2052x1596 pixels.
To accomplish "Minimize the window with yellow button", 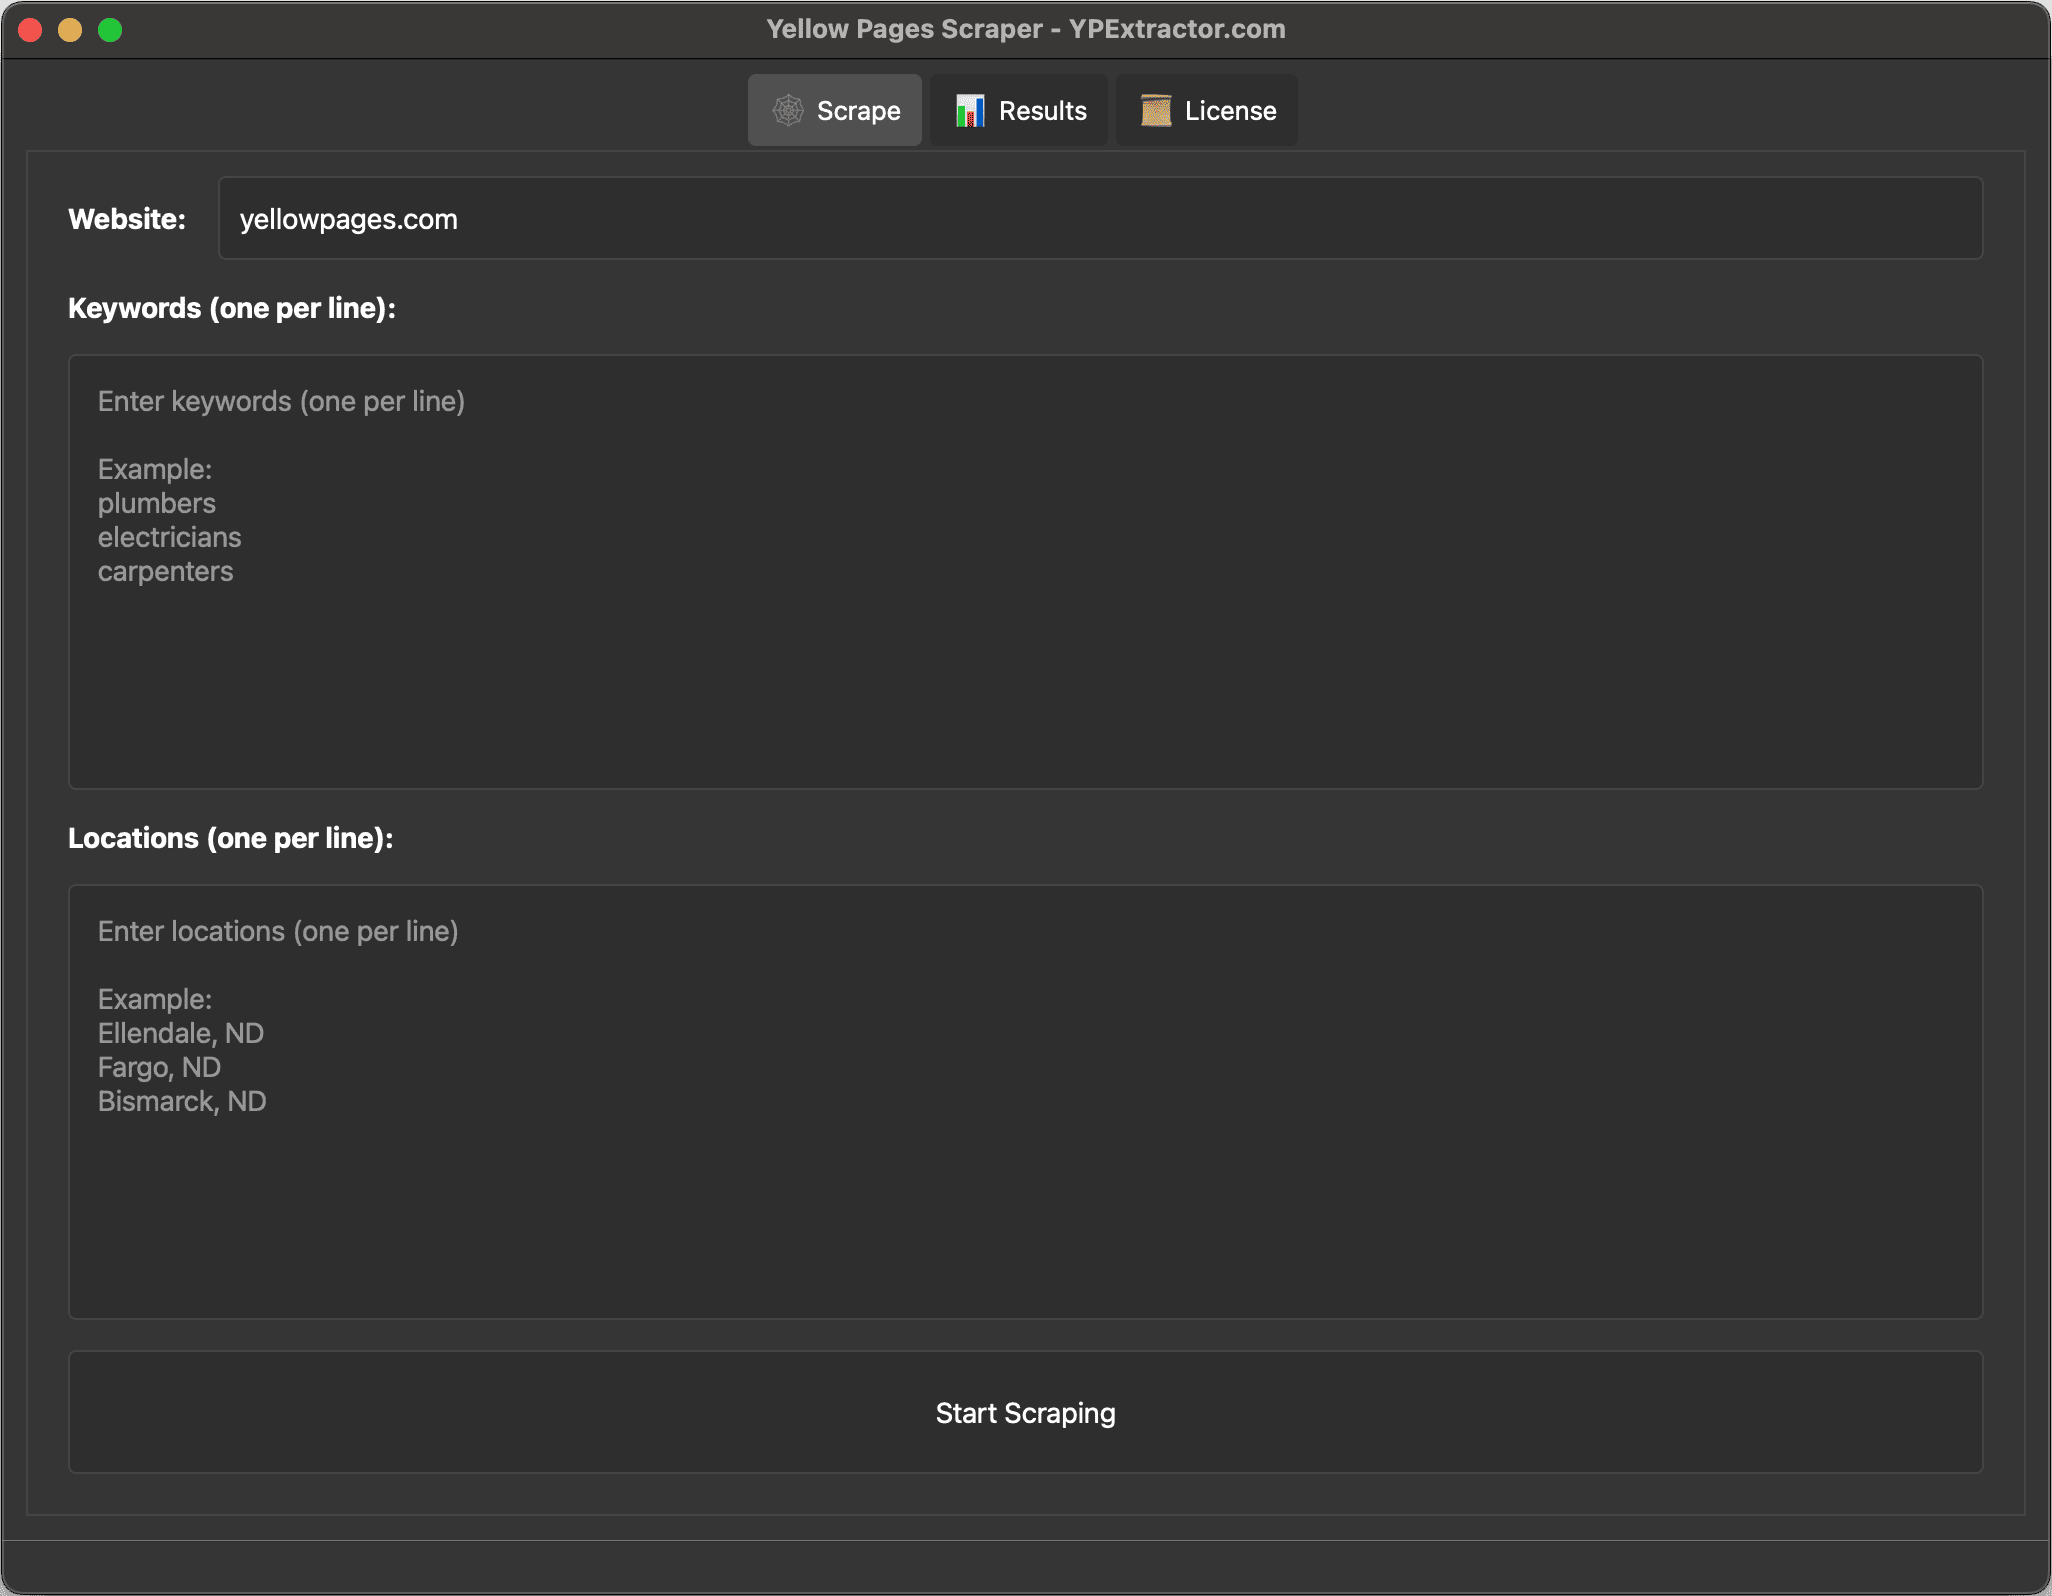I will [70, 30].
